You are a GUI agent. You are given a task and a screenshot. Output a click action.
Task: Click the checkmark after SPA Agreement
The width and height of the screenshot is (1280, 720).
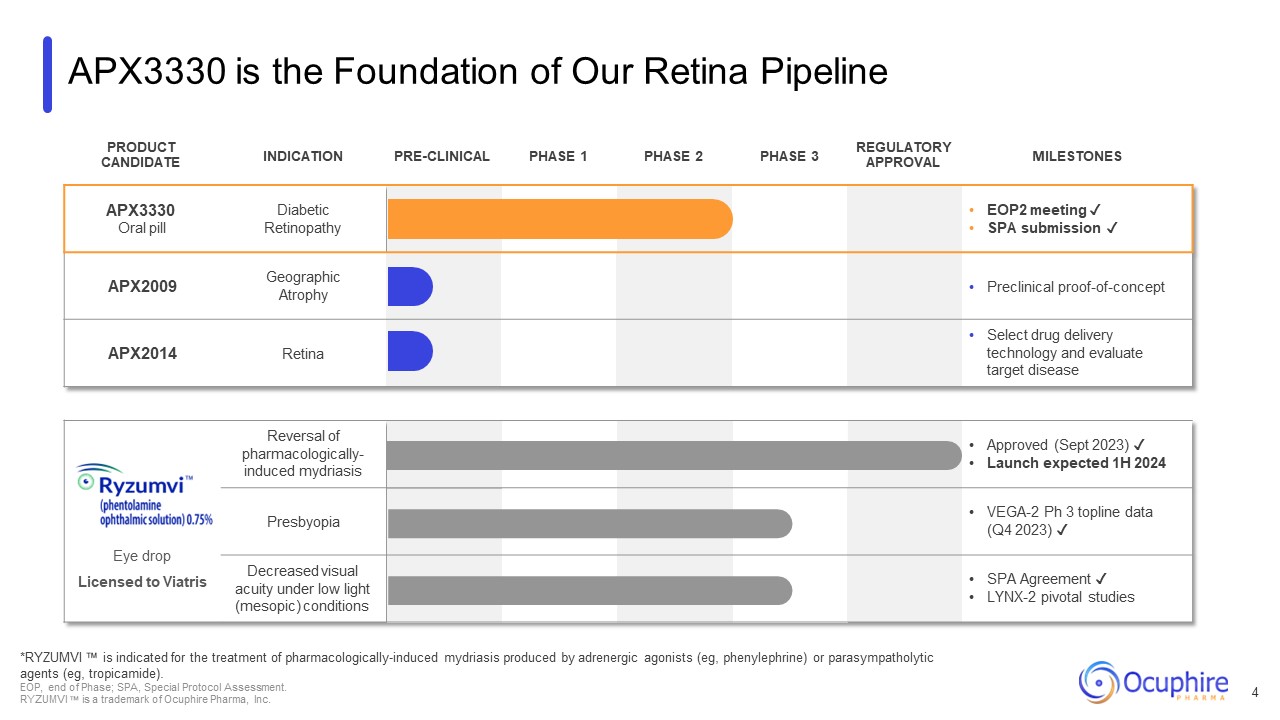pos(1101,579)
